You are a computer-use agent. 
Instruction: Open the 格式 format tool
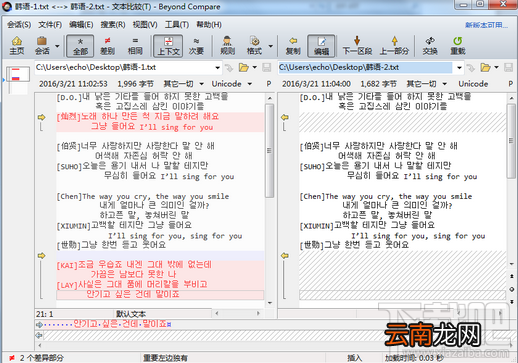click(x=254, y=46)
